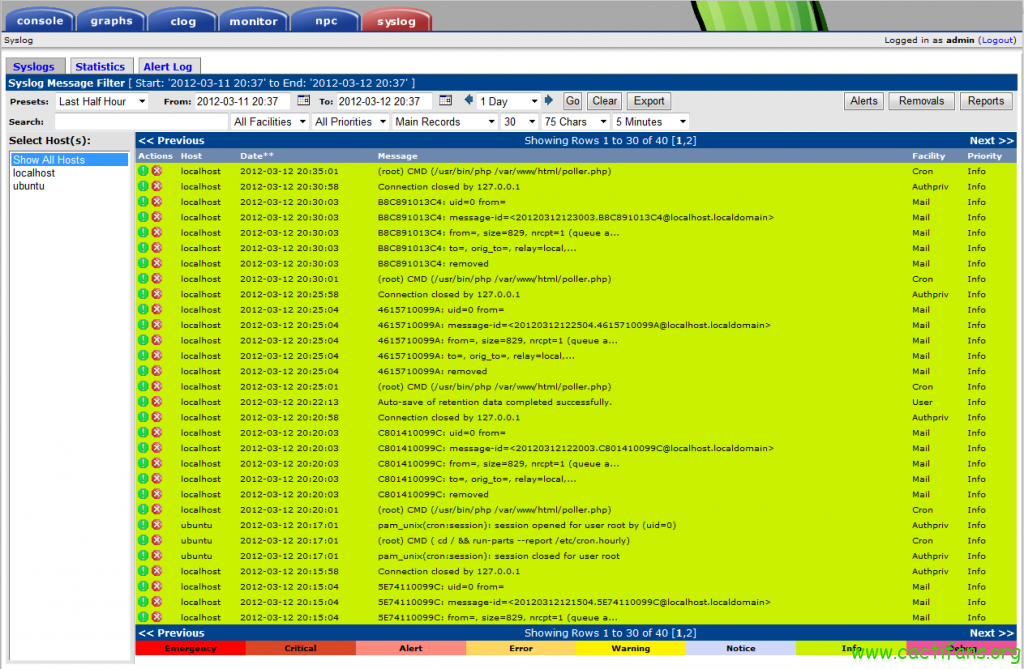Click the To date input field
Screen dimensions: 1024x669
pyautogui.click(x=384, y=101)
